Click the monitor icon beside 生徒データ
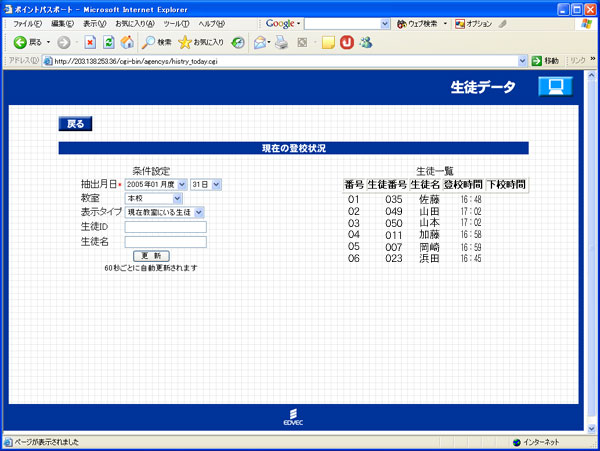Image resolution: width=600 pixels, height=451 pixels. tap(556, 86)
